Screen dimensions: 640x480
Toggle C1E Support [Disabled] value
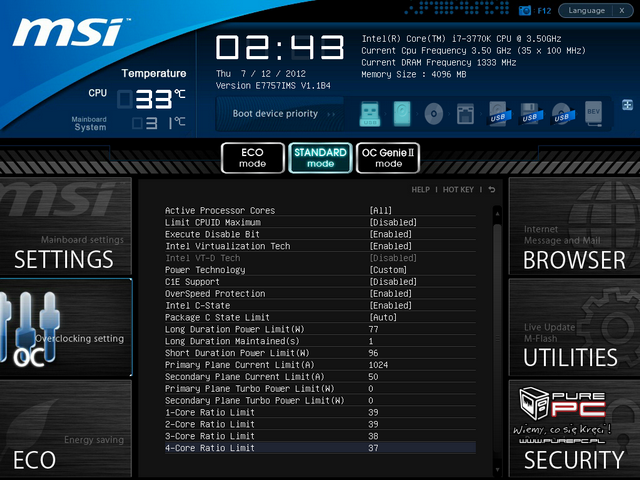[393, 282]
